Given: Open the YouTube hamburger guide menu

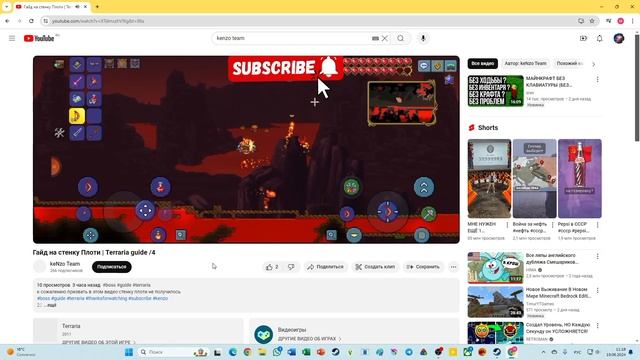Looking at the screenshot, I should click(12, 38).
